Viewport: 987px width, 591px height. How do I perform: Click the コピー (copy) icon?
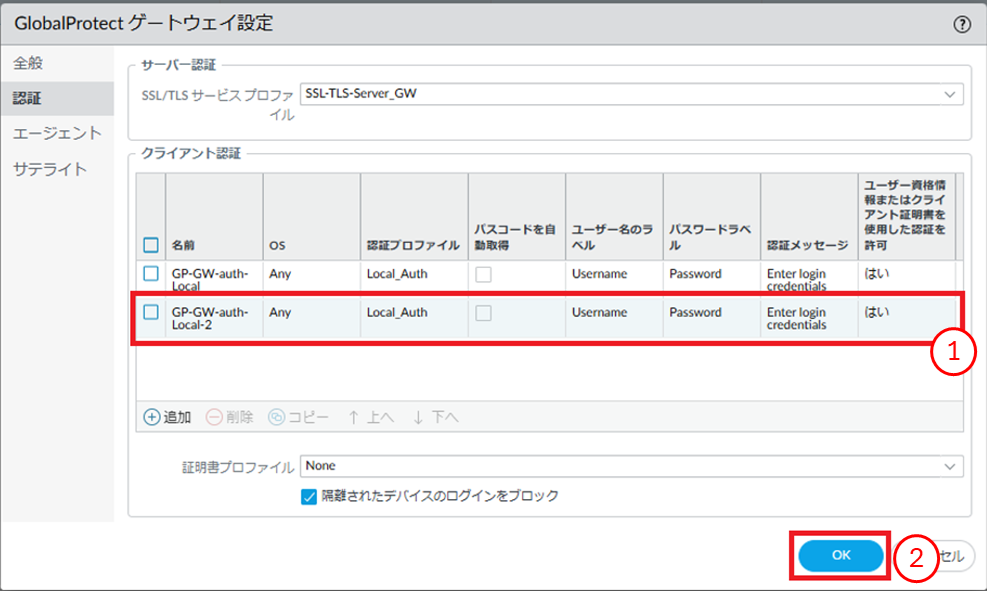(x=276, y=417)
